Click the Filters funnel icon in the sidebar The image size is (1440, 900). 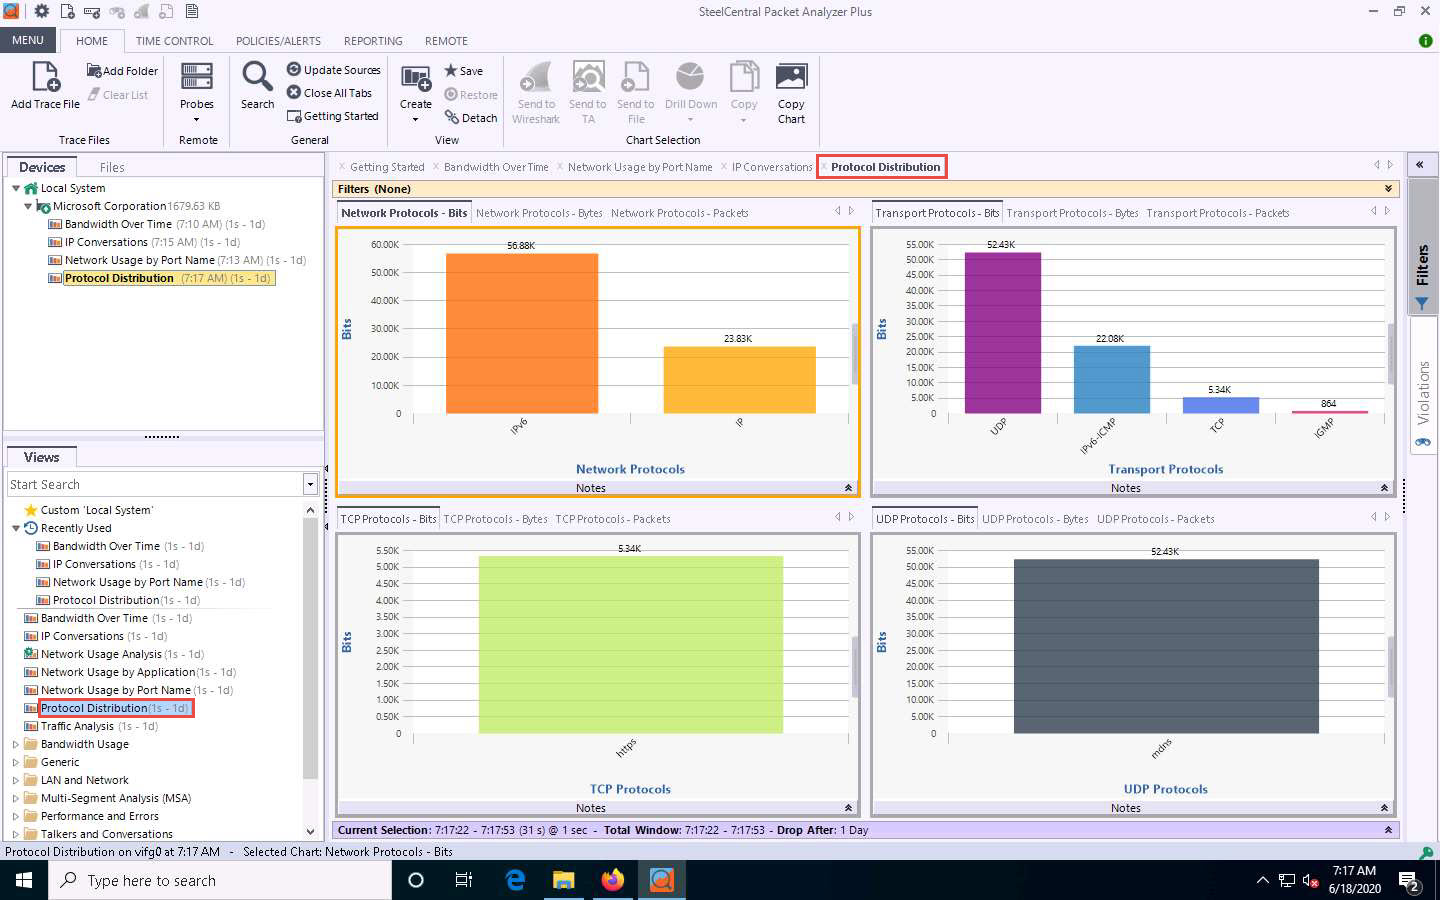(x=1422, y=304)
